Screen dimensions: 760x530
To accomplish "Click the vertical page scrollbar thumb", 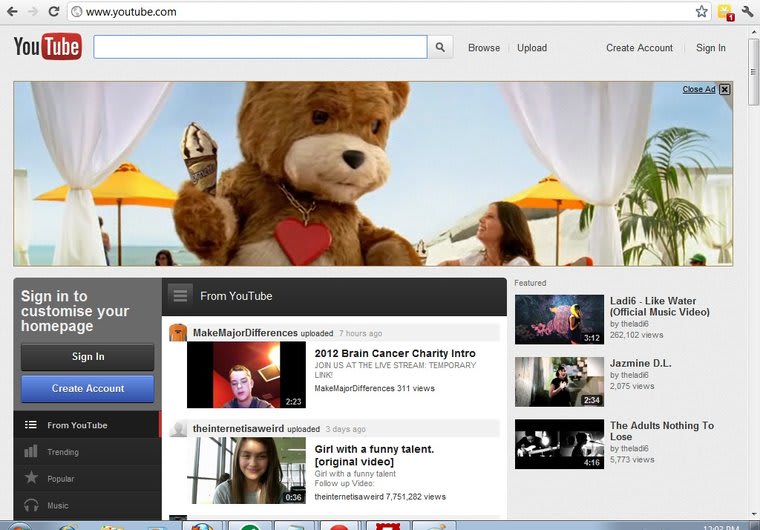I will (753, 71).
